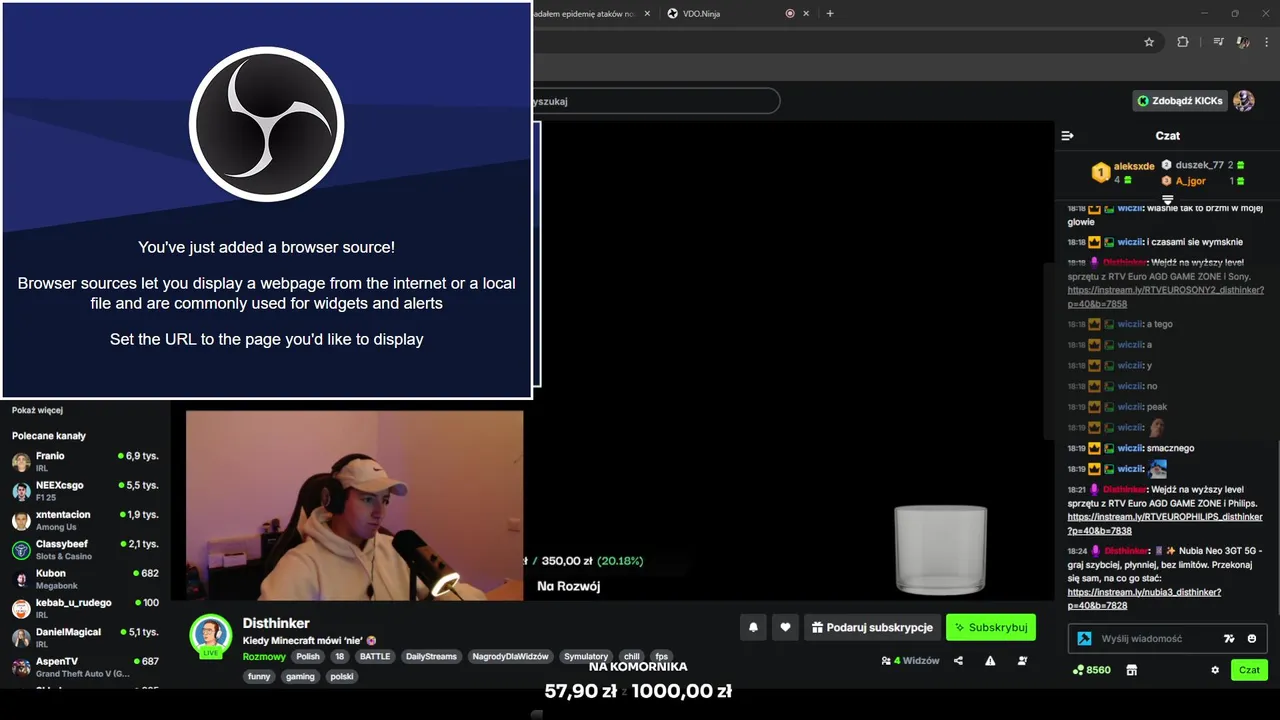Open NEEXcsgo recommended channel
The image size is (1280, 720).
[x=85, y=490]
